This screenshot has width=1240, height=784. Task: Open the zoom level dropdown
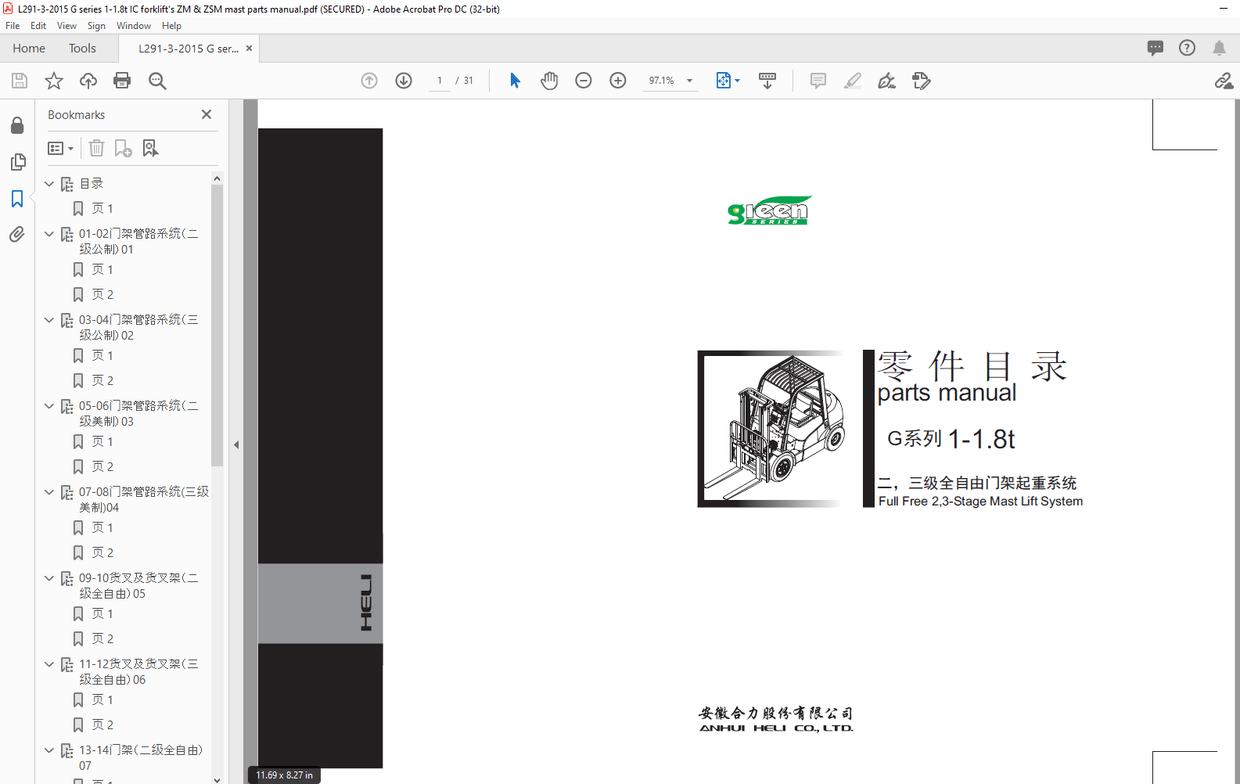(x=689, y=81)
